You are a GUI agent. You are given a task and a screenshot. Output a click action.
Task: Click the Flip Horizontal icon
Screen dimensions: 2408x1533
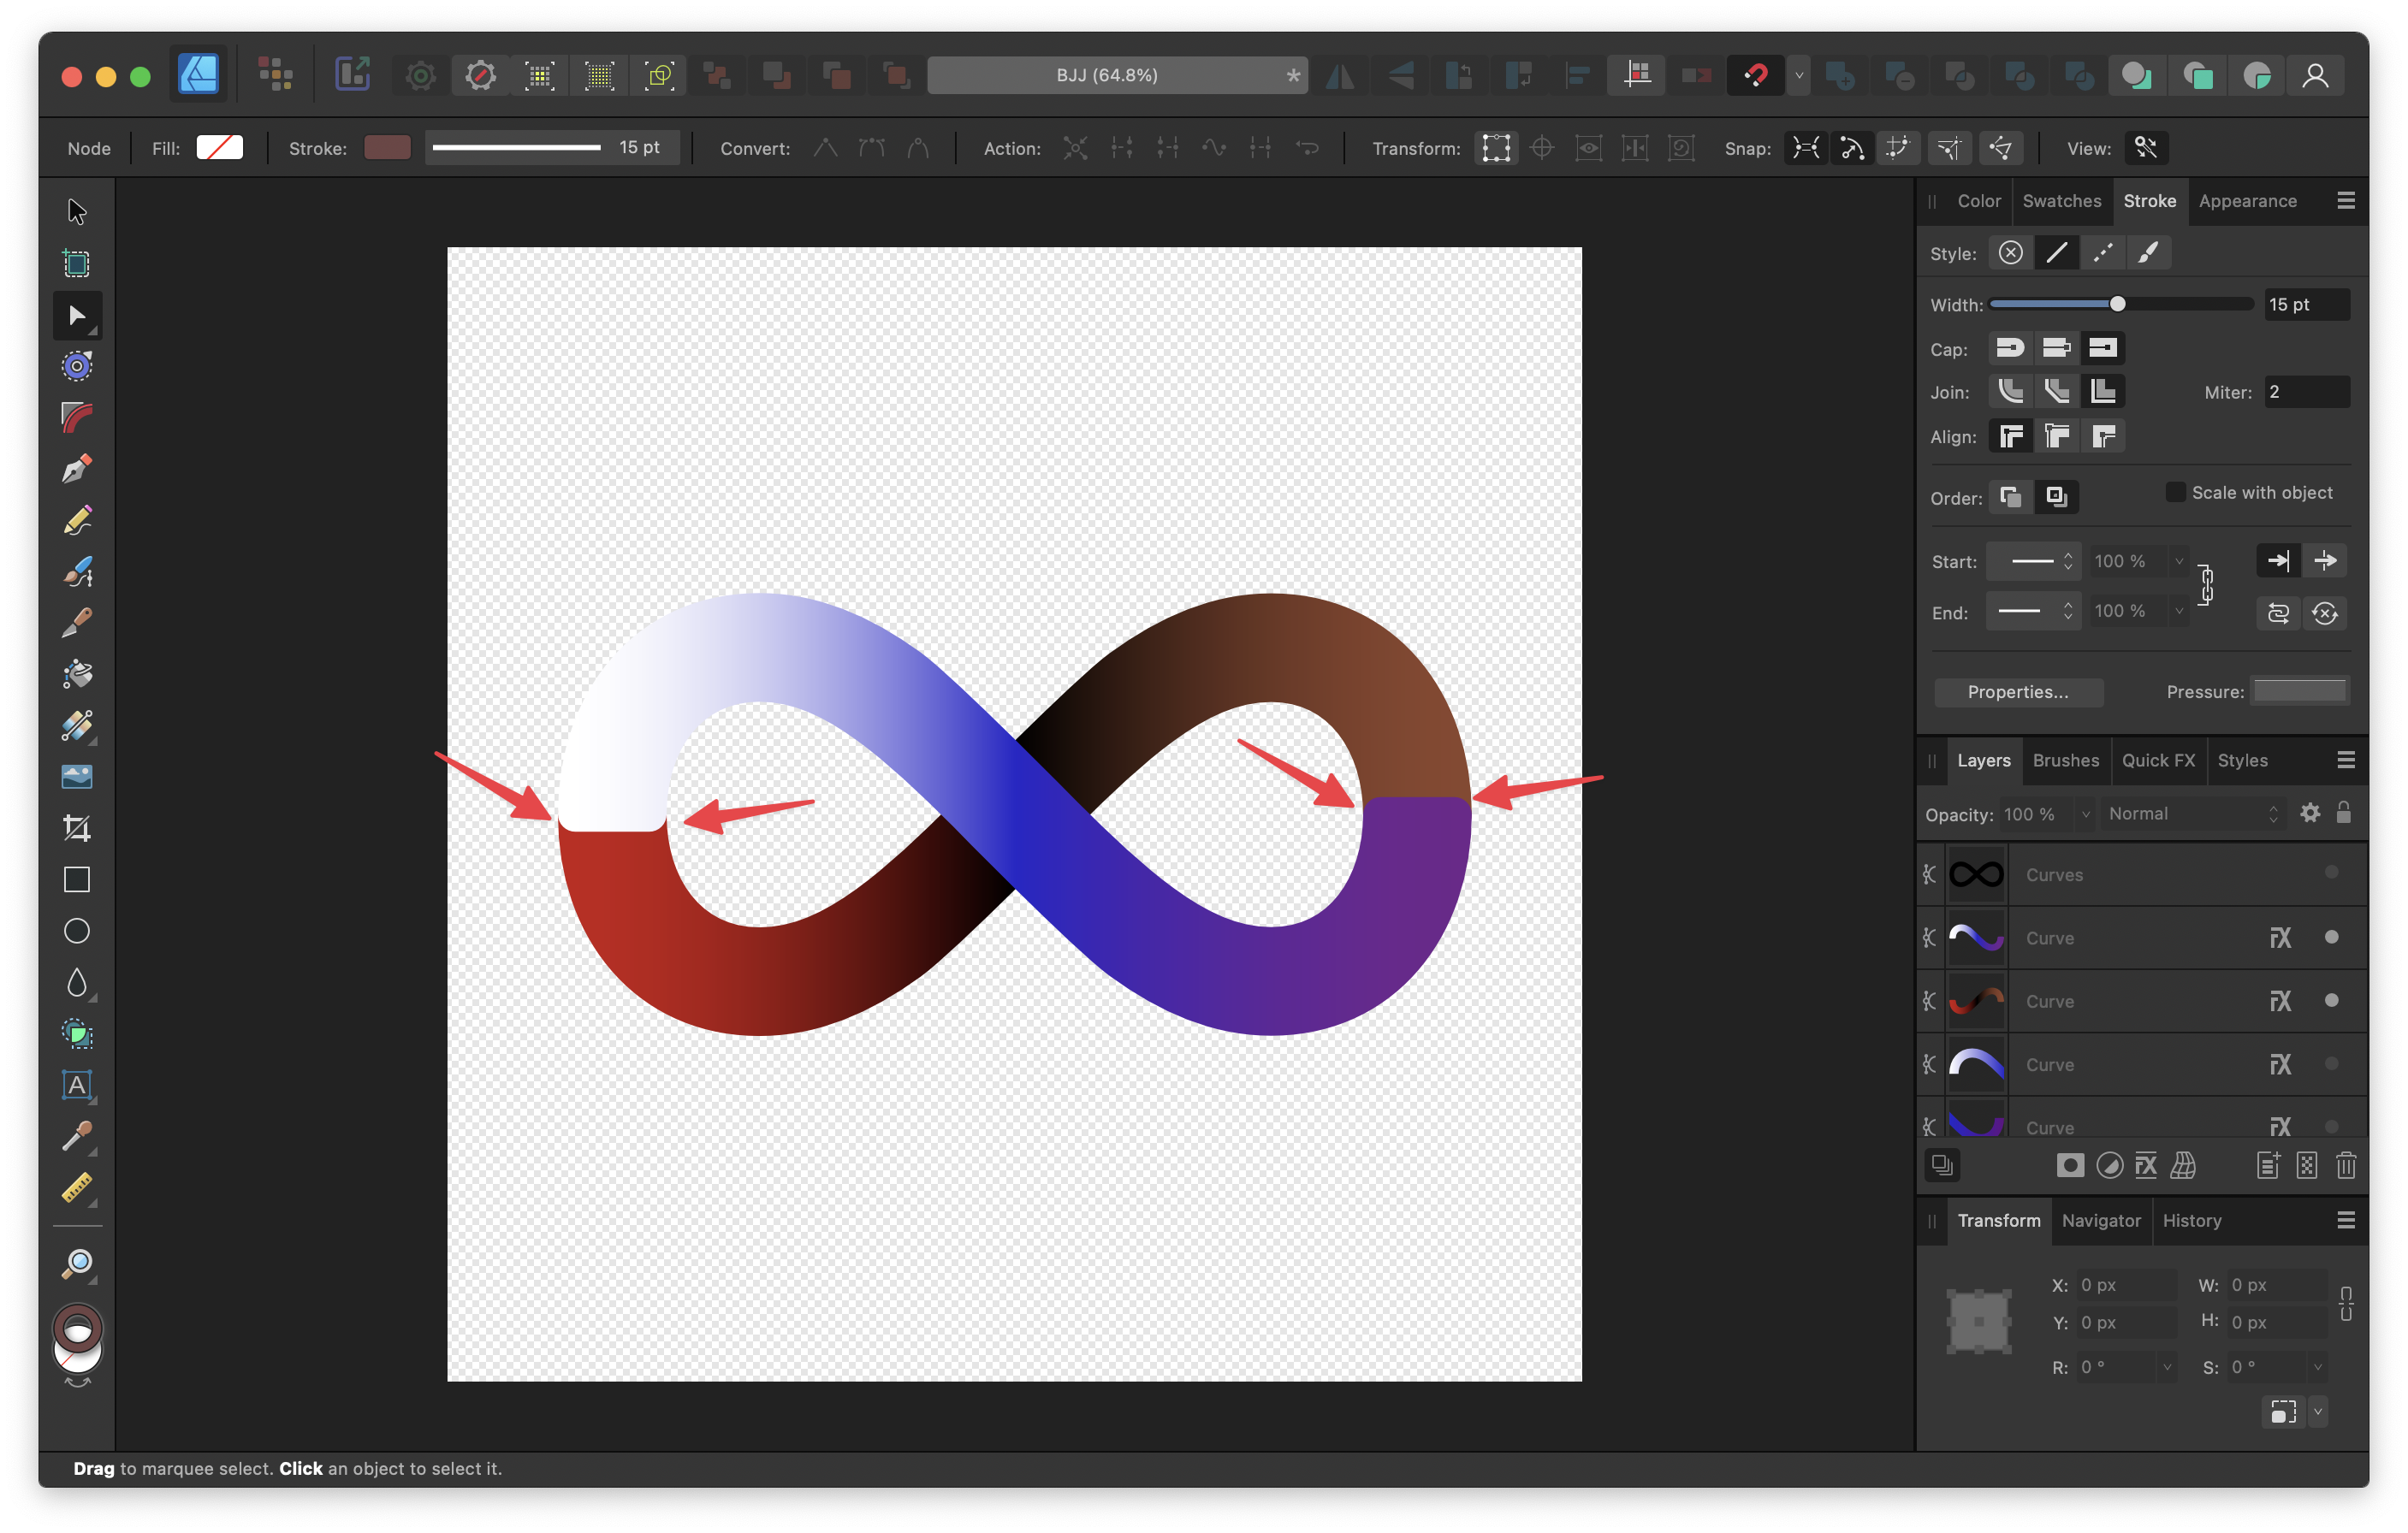[x=1342, y=75]
